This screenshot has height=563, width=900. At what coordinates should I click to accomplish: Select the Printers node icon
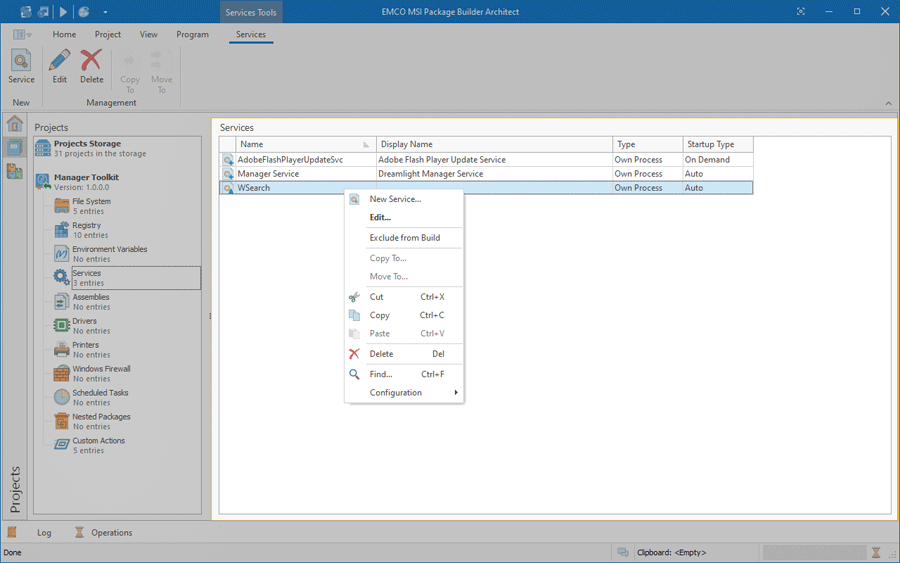(x=61, y=350)
